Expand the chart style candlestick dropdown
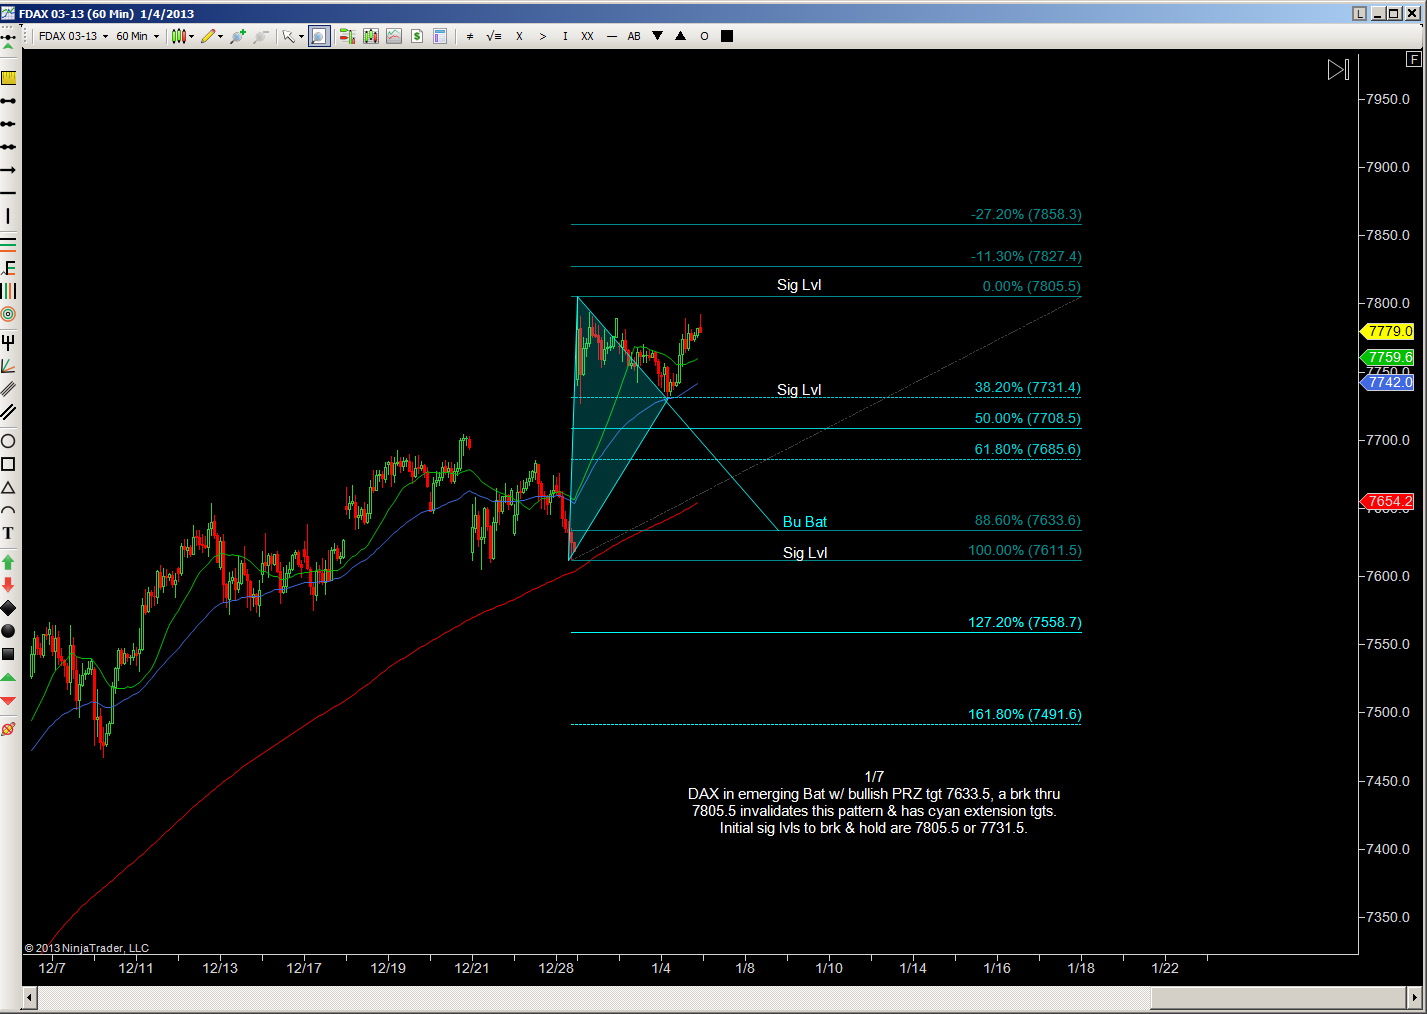This screenshot has width=1427, height=1014. point(182,36)
